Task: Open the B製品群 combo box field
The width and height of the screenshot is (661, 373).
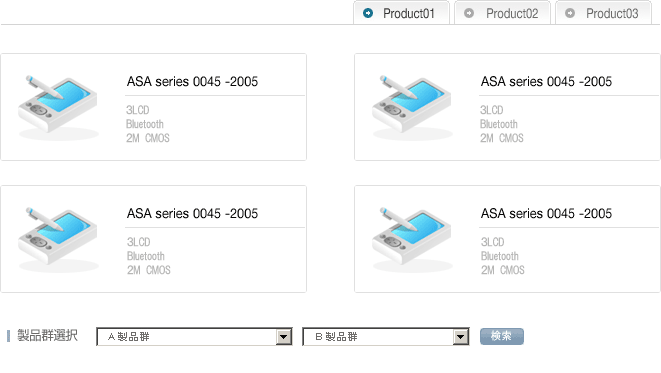Action: click(386, 337)
